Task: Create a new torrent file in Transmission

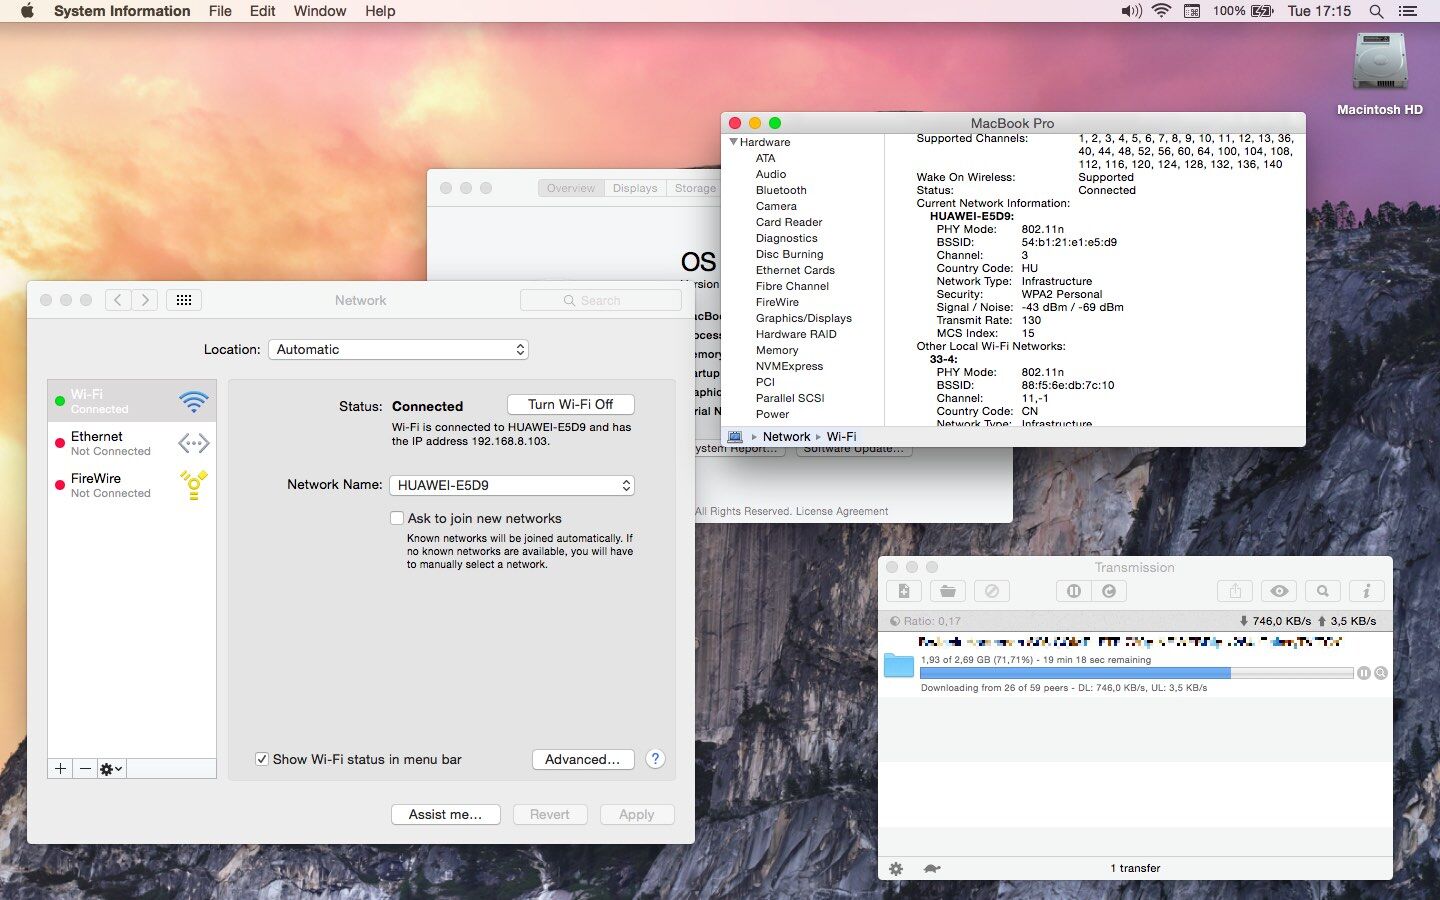Action: 904,591
